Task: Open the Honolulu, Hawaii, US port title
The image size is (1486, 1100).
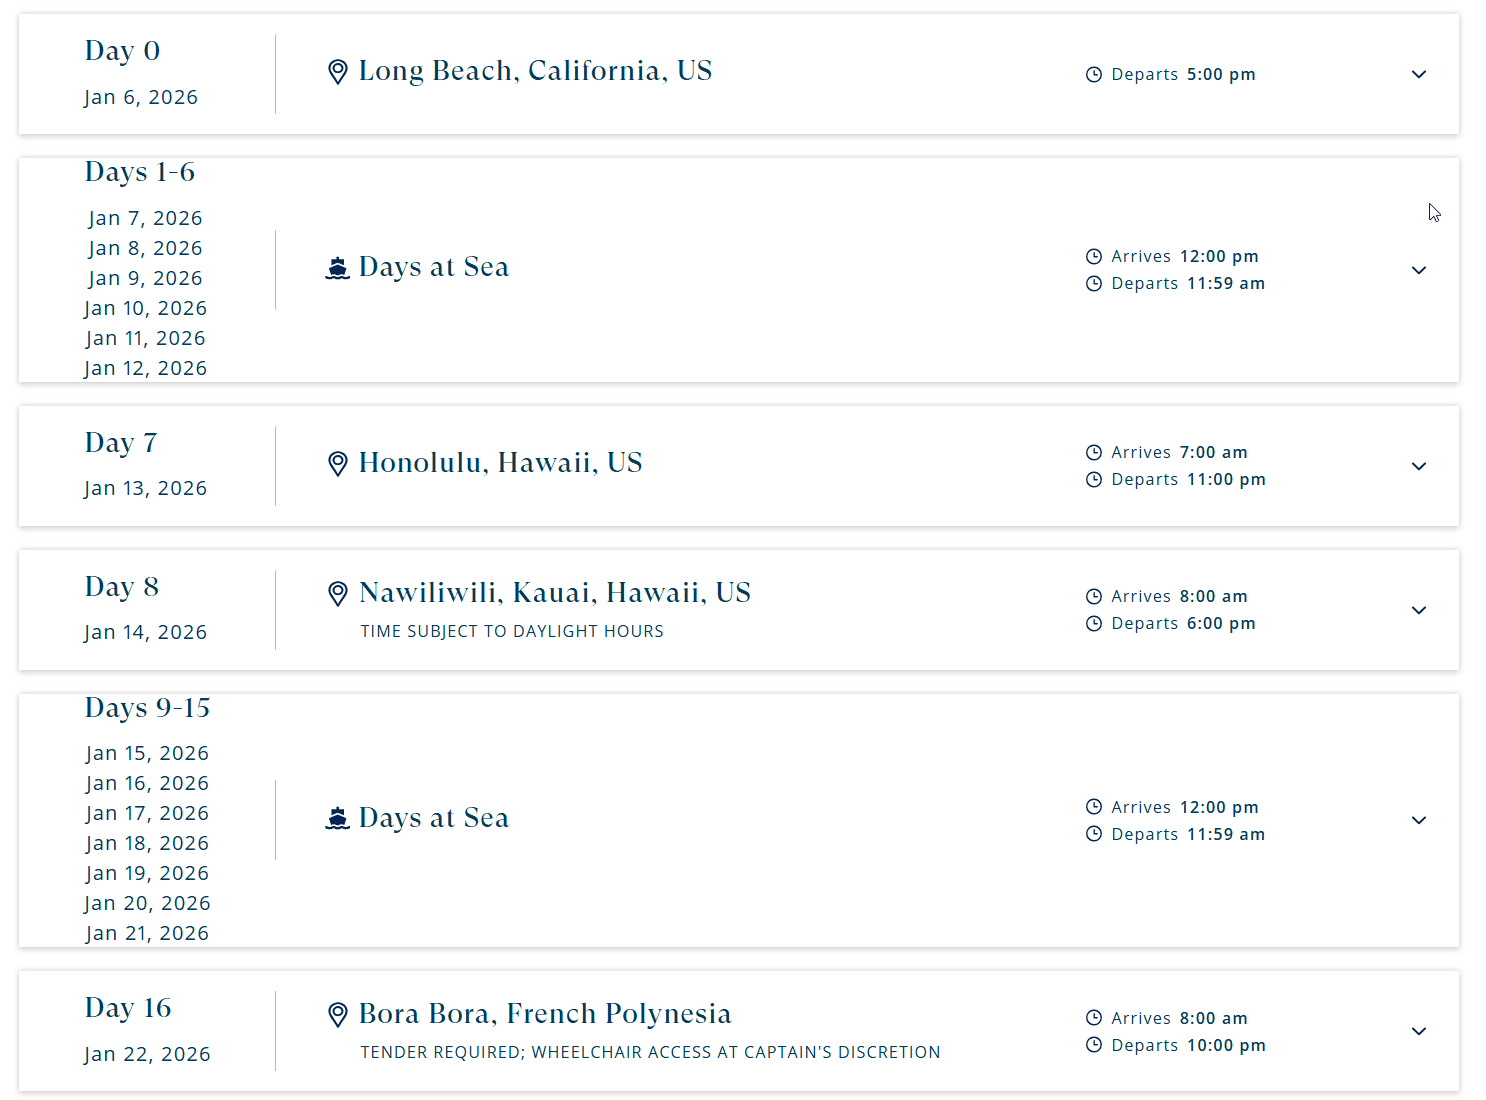Action: tap(500, 463)
